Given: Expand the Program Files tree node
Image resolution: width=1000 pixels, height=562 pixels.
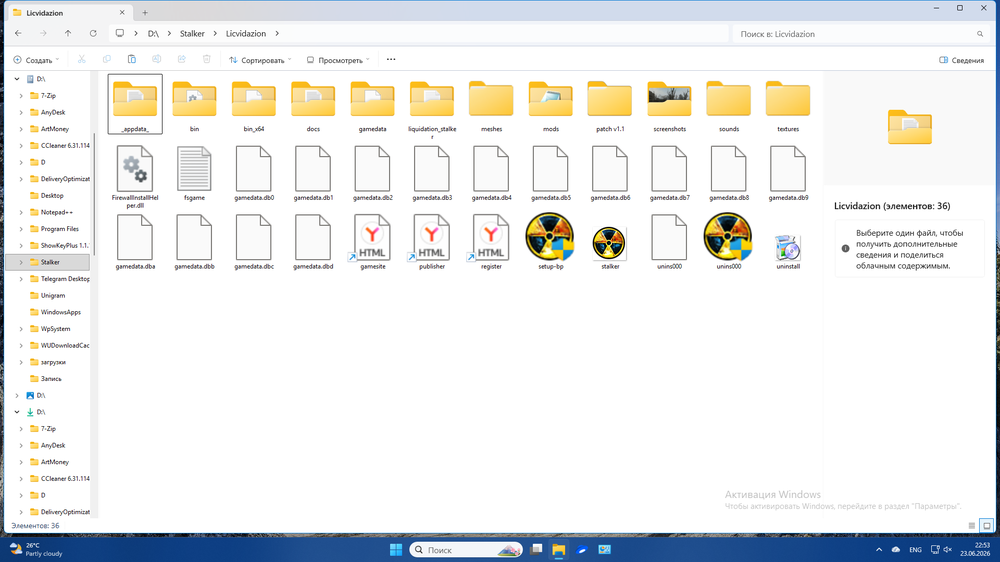Looking at the screenshot, I should tap(21, 229).
